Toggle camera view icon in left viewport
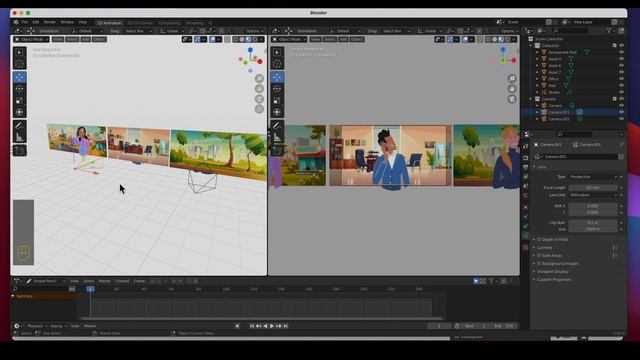Viewport: 640px width, 360px height. coord(259,99)
